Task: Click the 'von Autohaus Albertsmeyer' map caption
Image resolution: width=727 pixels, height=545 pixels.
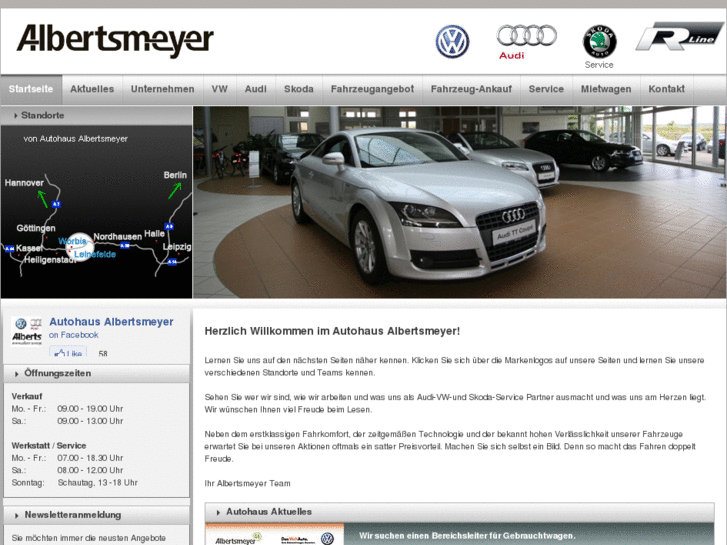Action: point(76,139)
